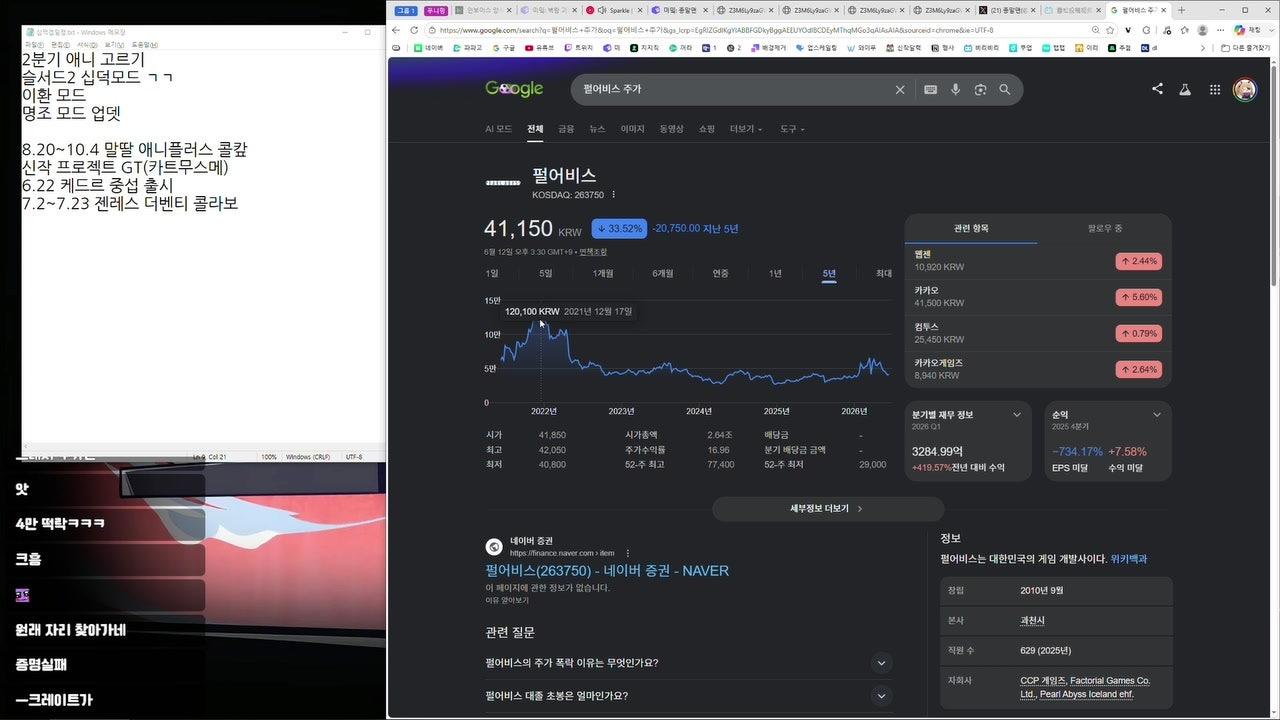Open the 과천시 headquarters link
This screenshot has width=1280, height=720.
click(1032, 620)
